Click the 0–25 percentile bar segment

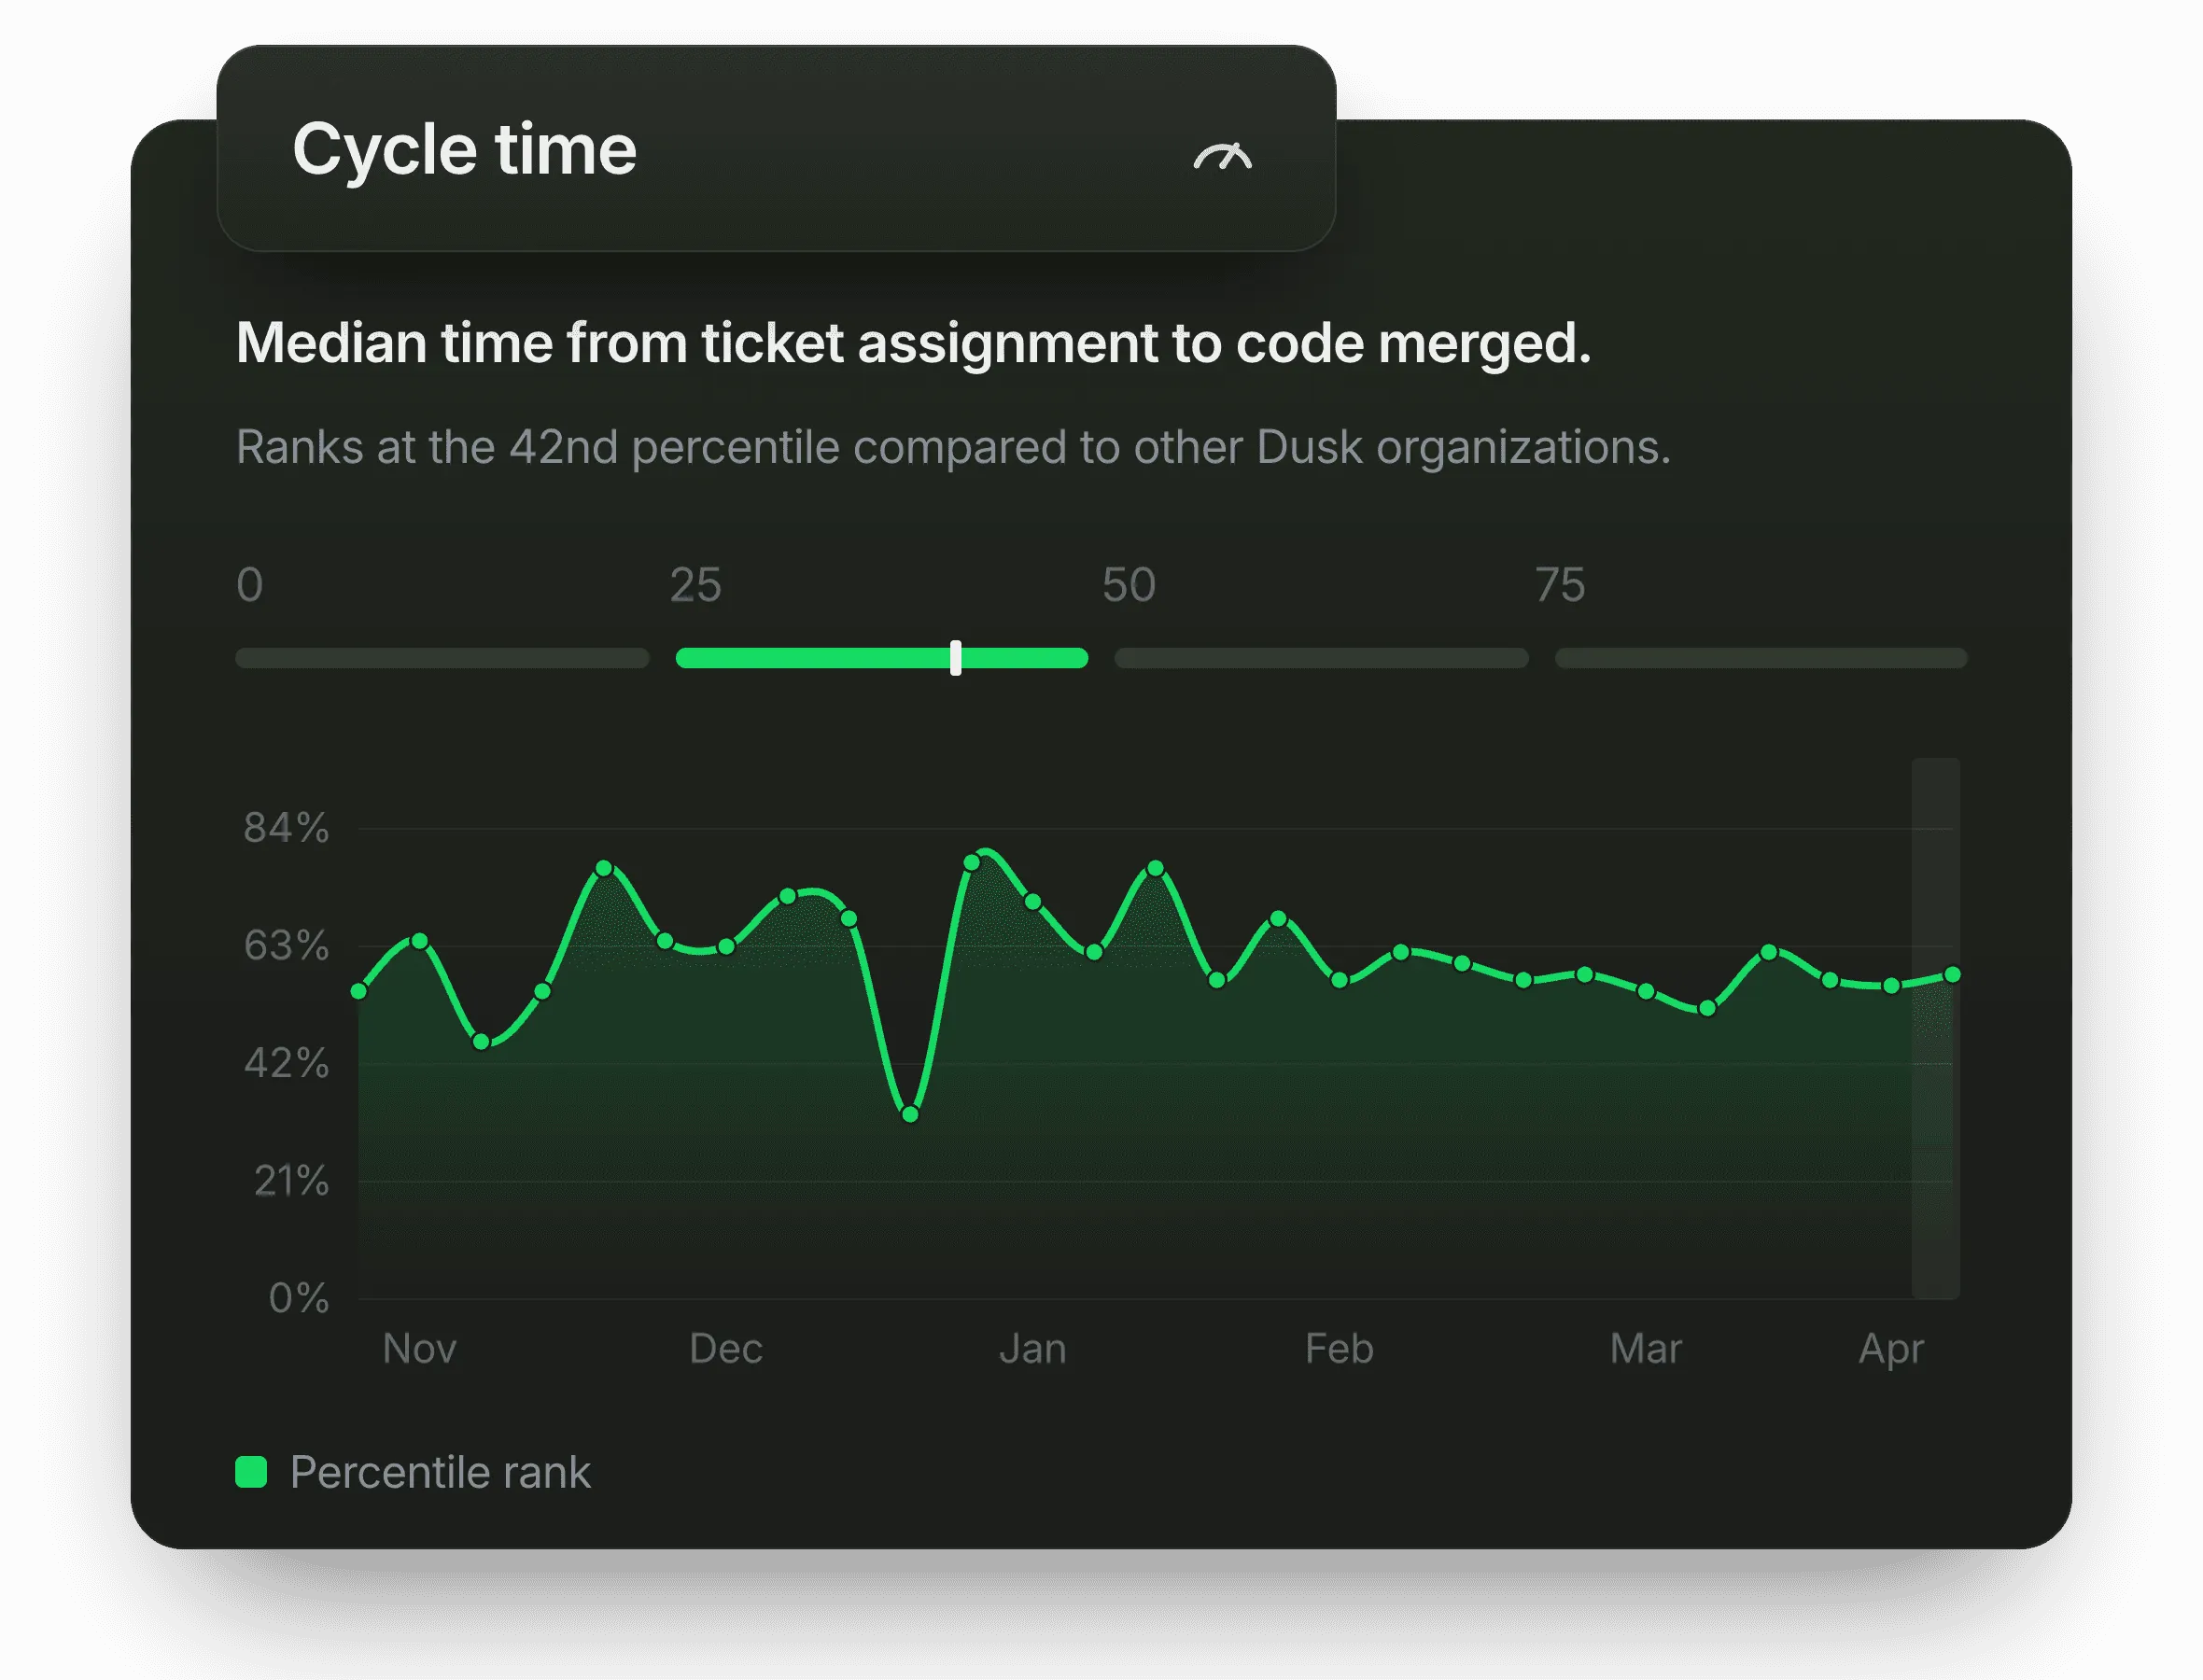point(442,658)
